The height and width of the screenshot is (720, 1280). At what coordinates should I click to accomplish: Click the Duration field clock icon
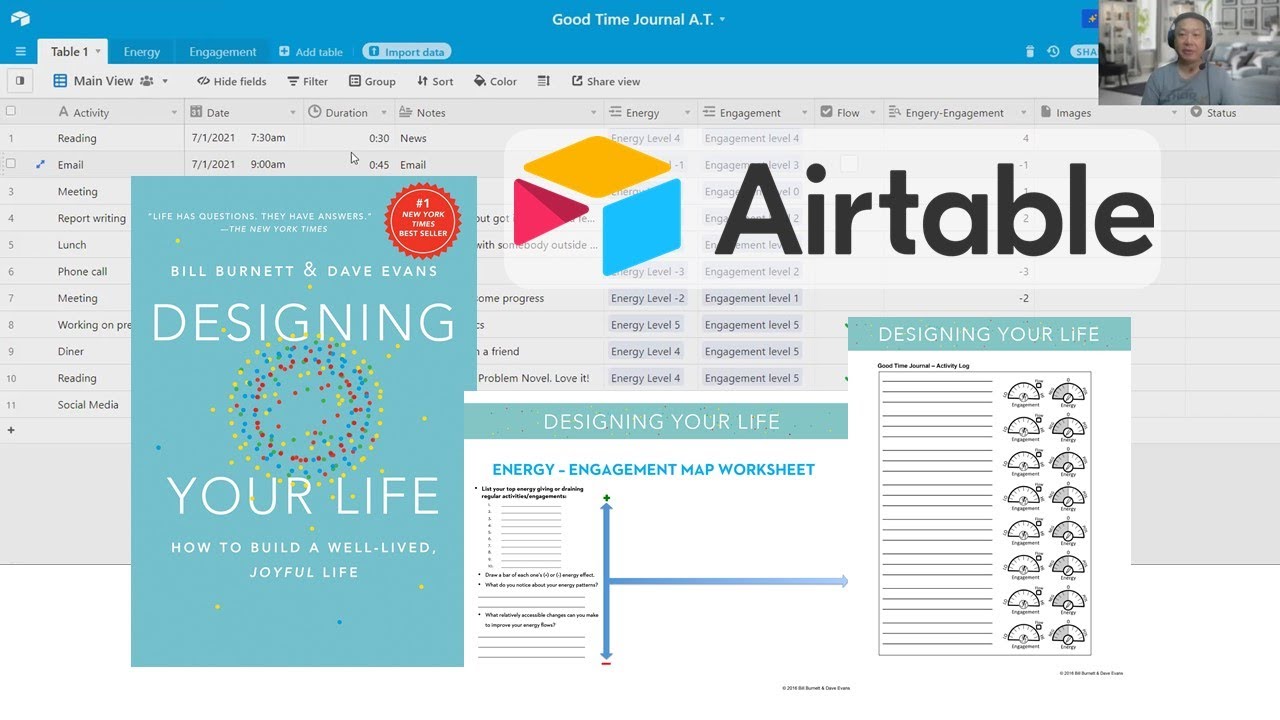315,112
